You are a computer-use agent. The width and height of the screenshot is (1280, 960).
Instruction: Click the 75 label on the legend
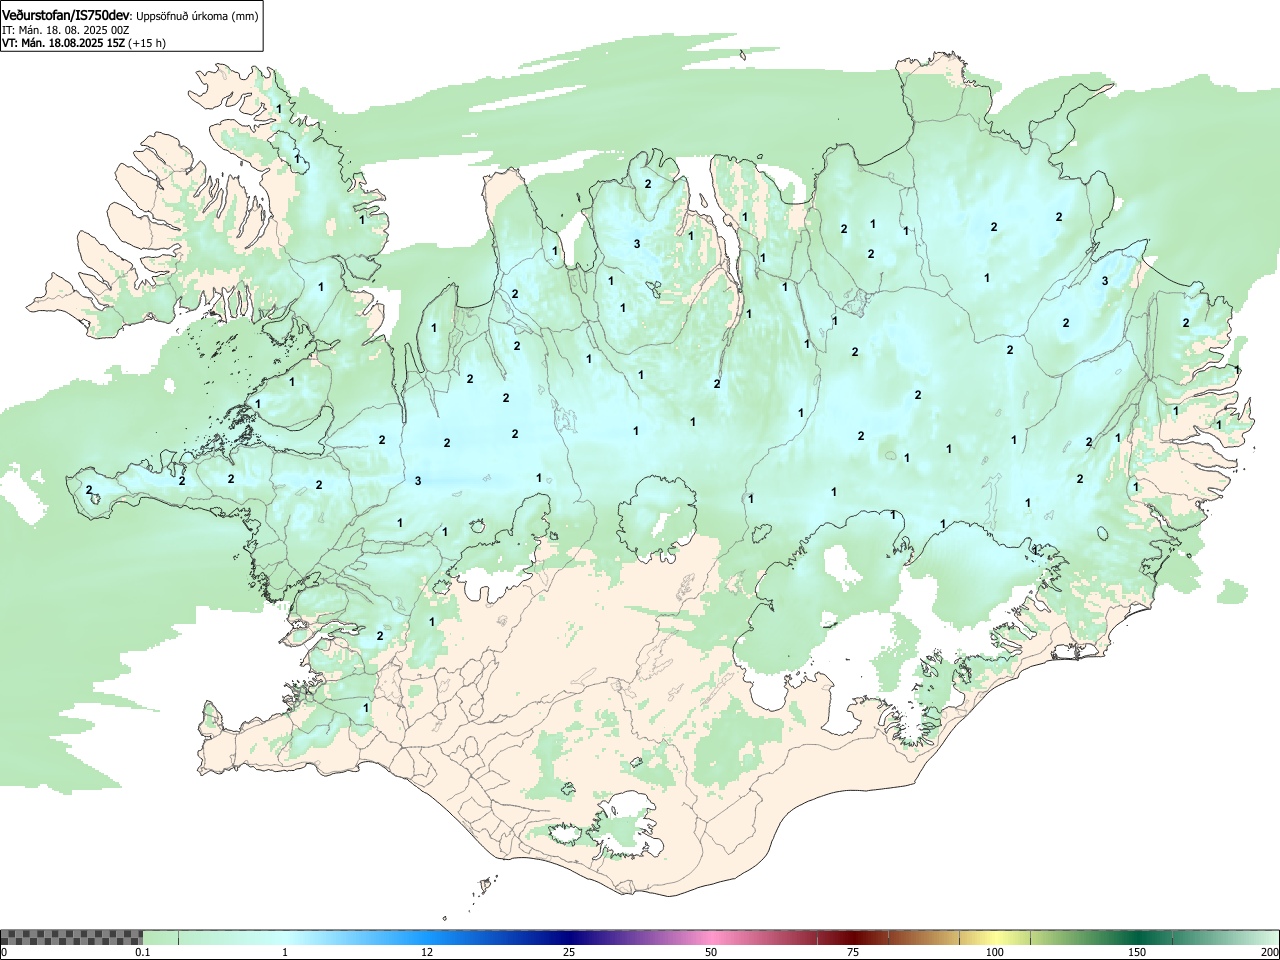tap(852, 952)
